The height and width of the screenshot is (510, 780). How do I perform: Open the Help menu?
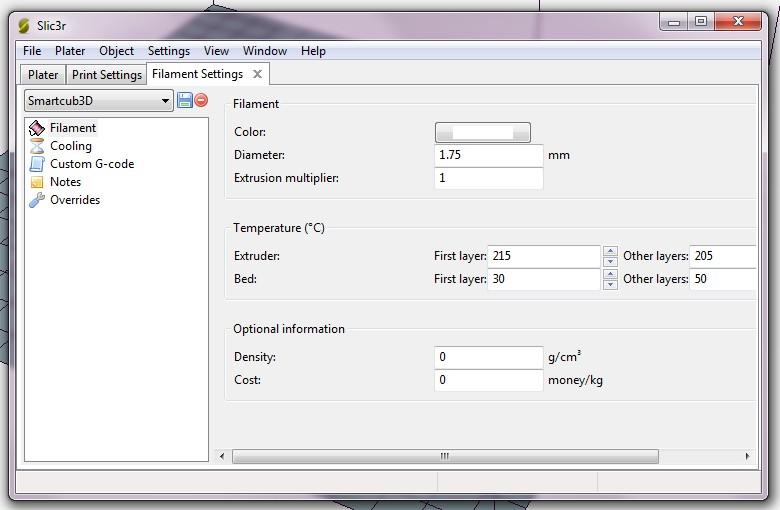[x=313, y=51]
